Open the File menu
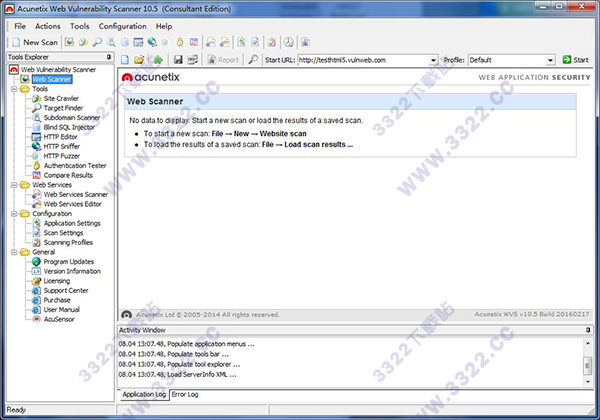This screenshot has width=600, height=420. 20,26
